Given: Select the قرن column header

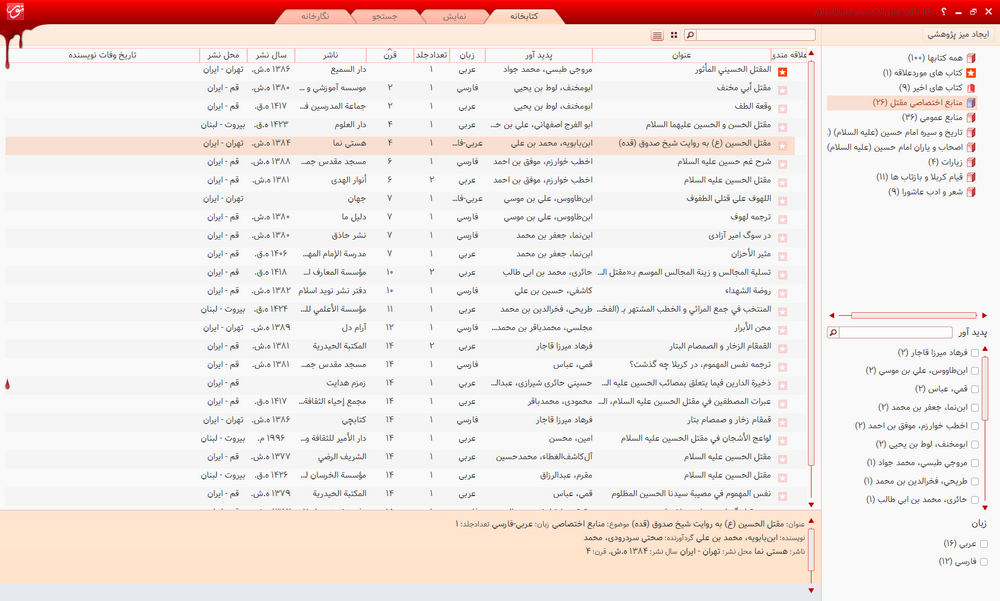Looking at the screenshot, I should pyautogui.click(x=390, y=56).
